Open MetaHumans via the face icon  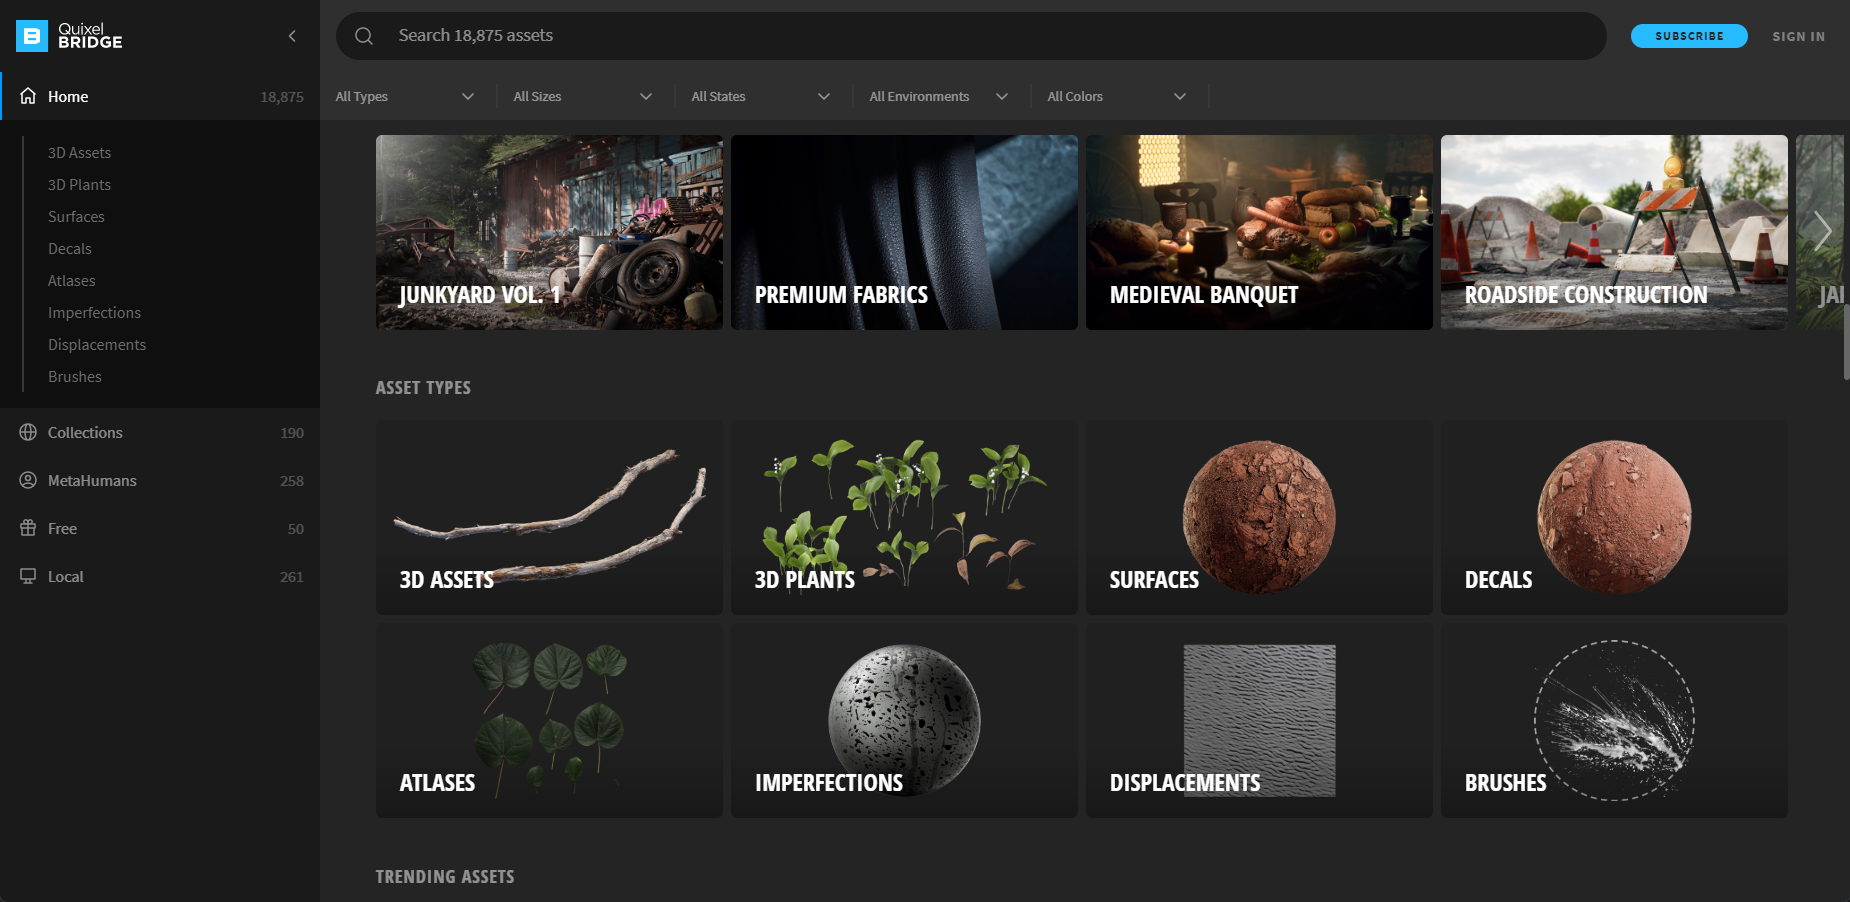28,480
